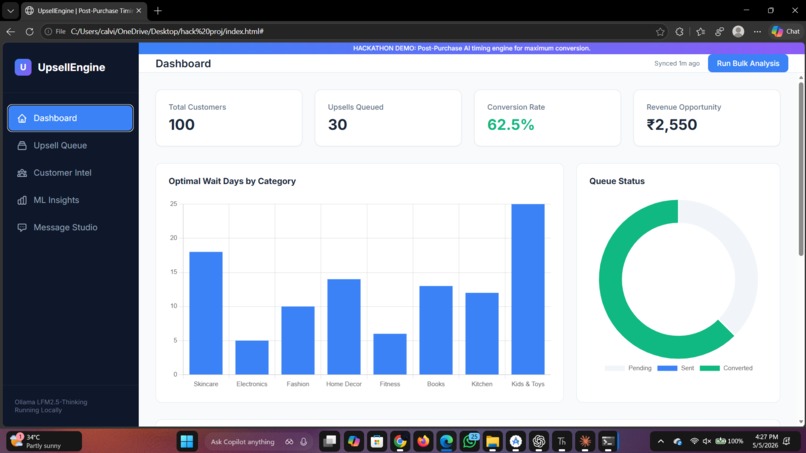Viewport: 806px width, 453px height.
Task: Click the Dashboard home icon
Action: click(x=22, y=118)
